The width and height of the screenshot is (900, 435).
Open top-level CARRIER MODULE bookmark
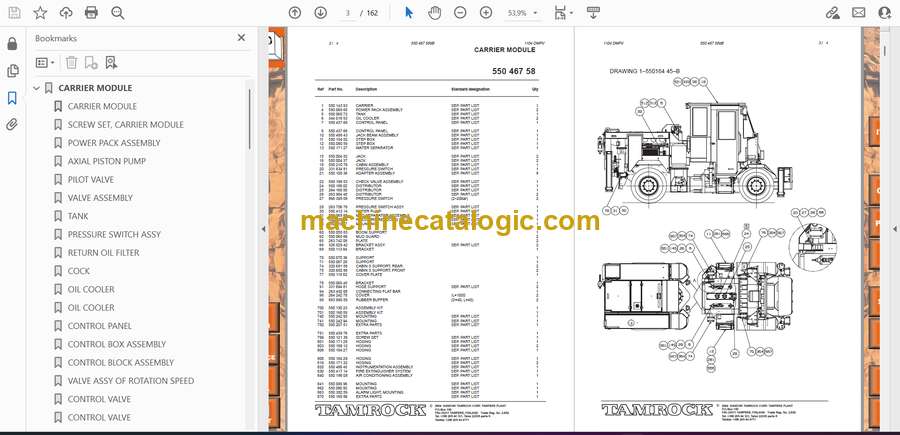[95, 88]
